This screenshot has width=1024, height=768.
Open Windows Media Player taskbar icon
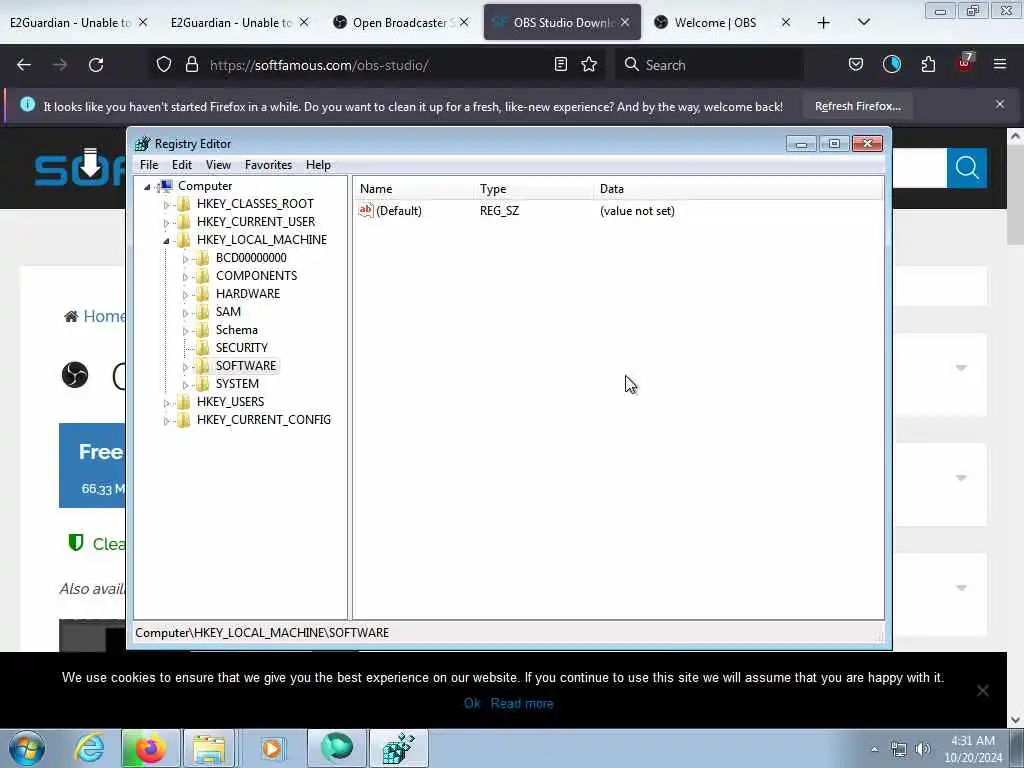coord(271,748)
